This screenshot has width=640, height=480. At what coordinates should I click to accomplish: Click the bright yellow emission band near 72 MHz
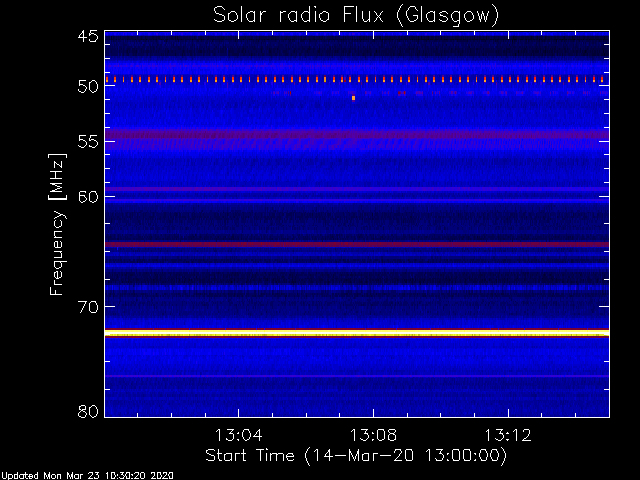pos(357,333)
